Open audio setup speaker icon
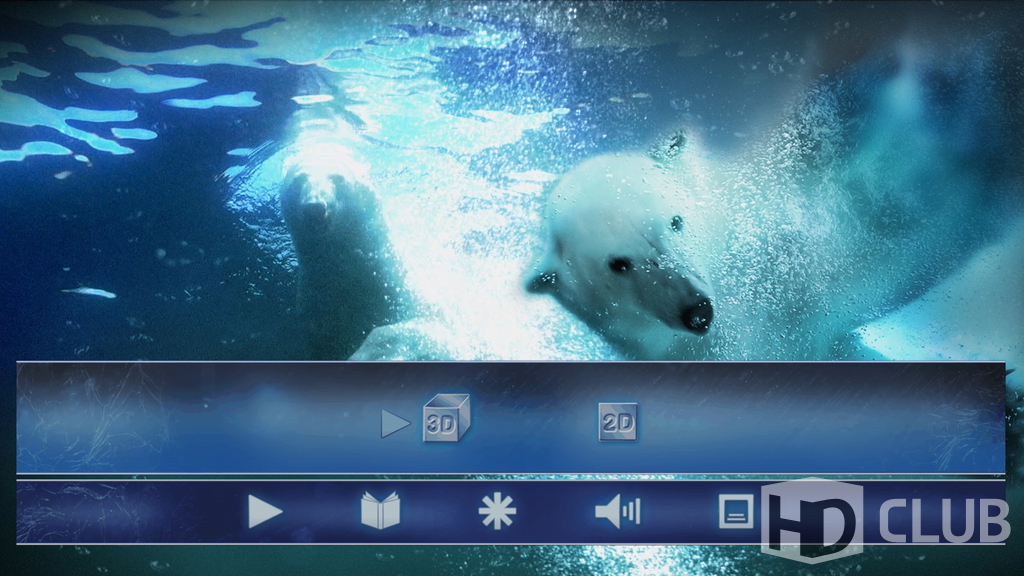 point(618,511)
